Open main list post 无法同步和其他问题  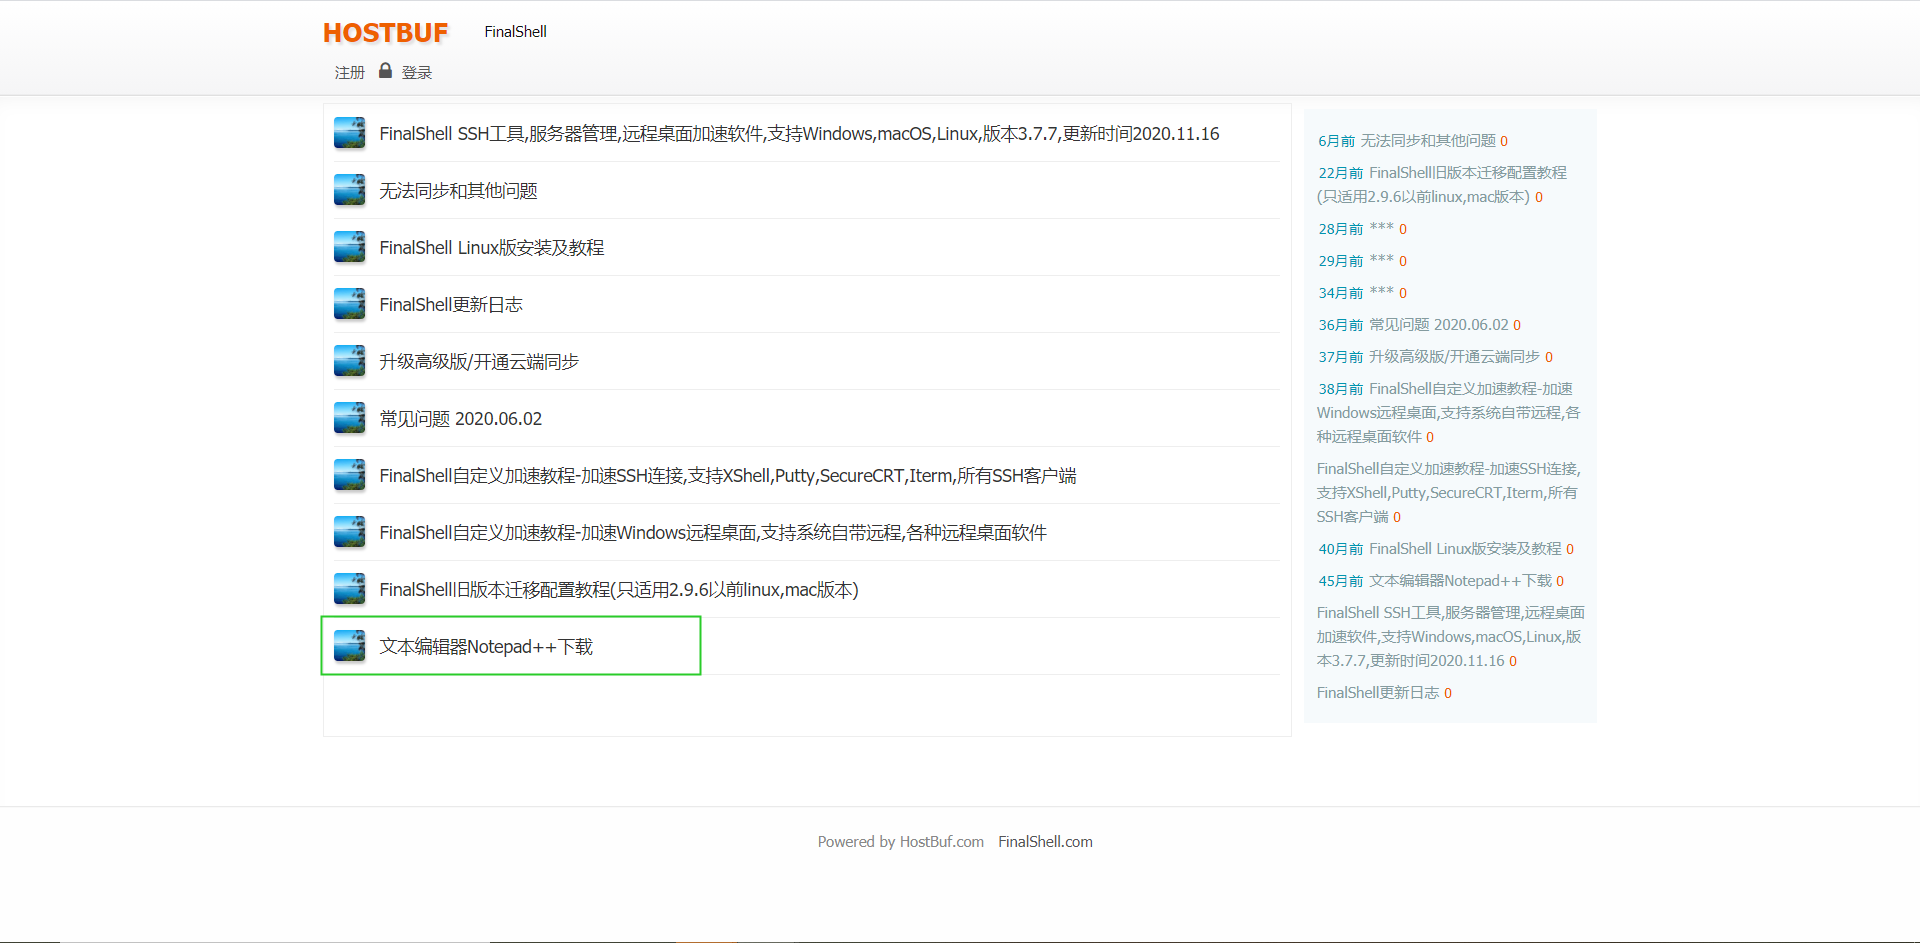(458, 191)
